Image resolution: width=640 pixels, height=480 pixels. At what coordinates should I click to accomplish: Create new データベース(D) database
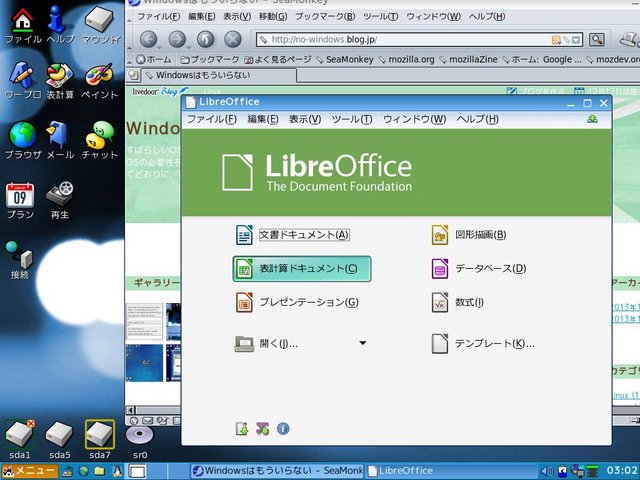tap(479, 269)
